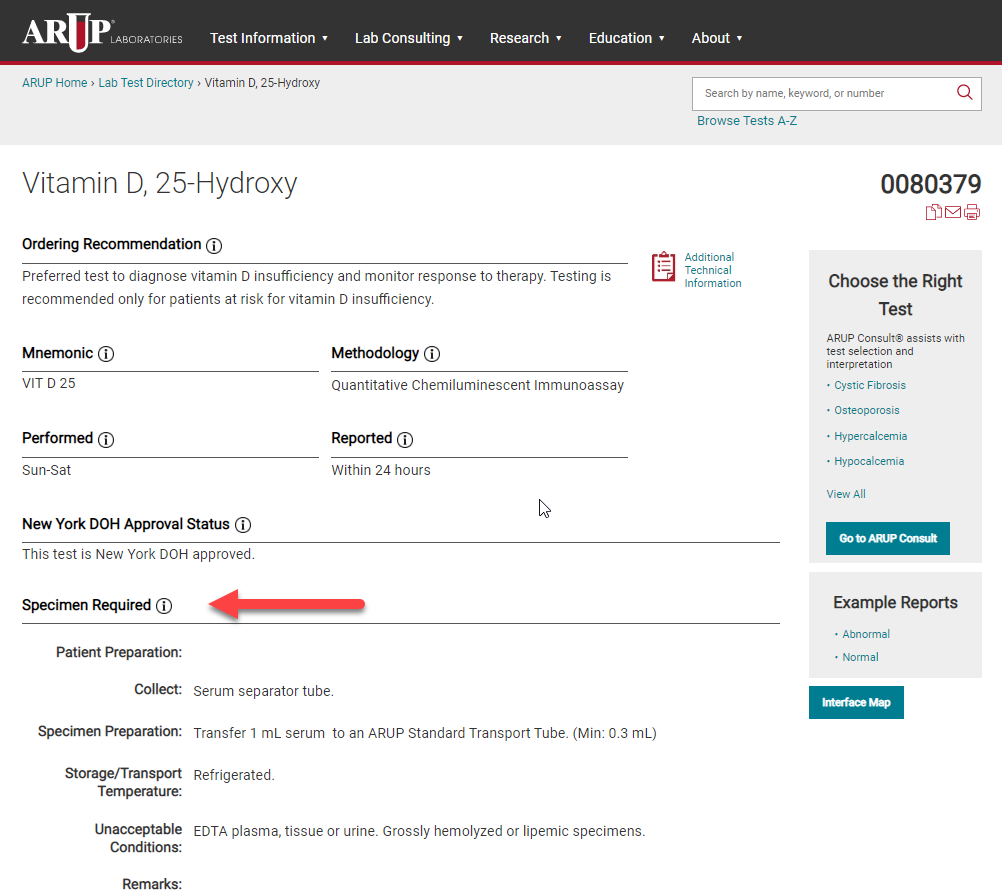Click the Interface Map button
The width and height of the screenshot is (1002, 894).
(856, 703)
